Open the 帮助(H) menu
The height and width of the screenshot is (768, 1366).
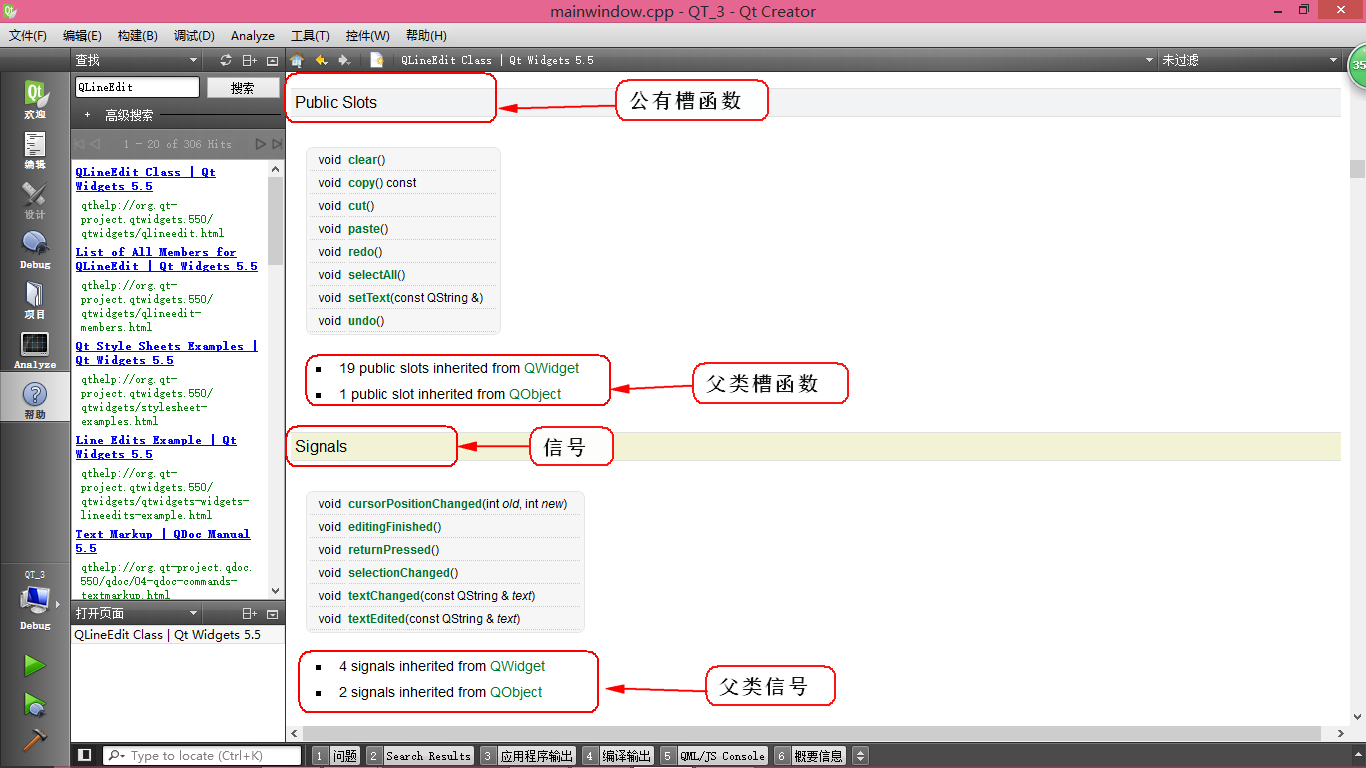coord(426,35)
